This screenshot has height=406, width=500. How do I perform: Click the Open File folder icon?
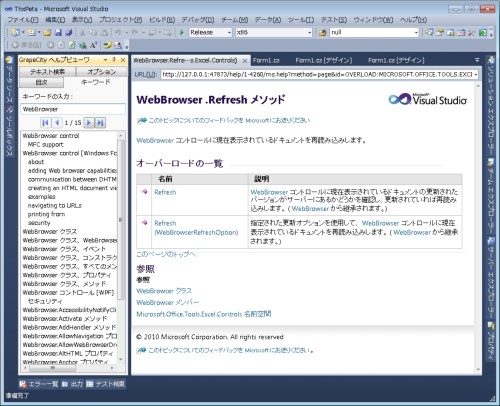click(47, 32)
